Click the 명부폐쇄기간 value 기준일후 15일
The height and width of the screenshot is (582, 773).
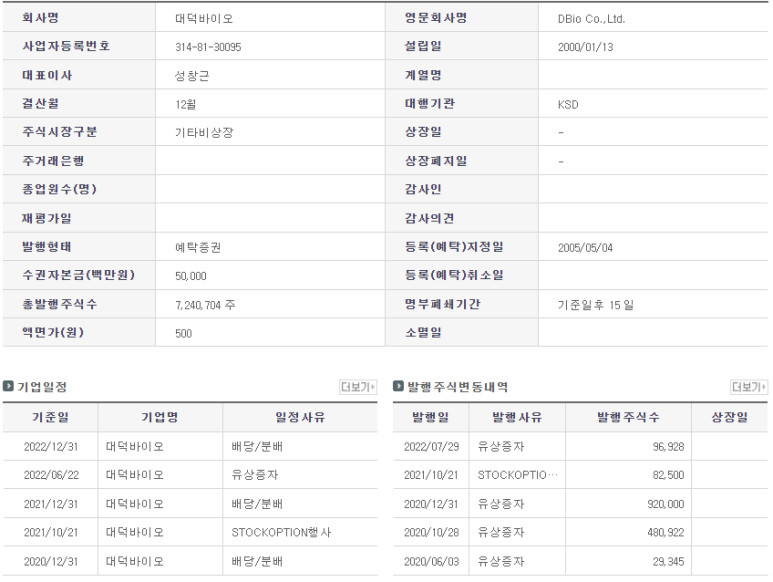[596, 305]
